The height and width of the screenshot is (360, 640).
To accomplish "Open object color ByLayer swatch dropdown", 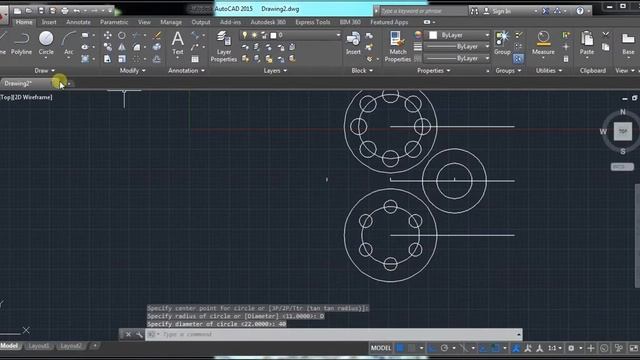I will point(458,36).
